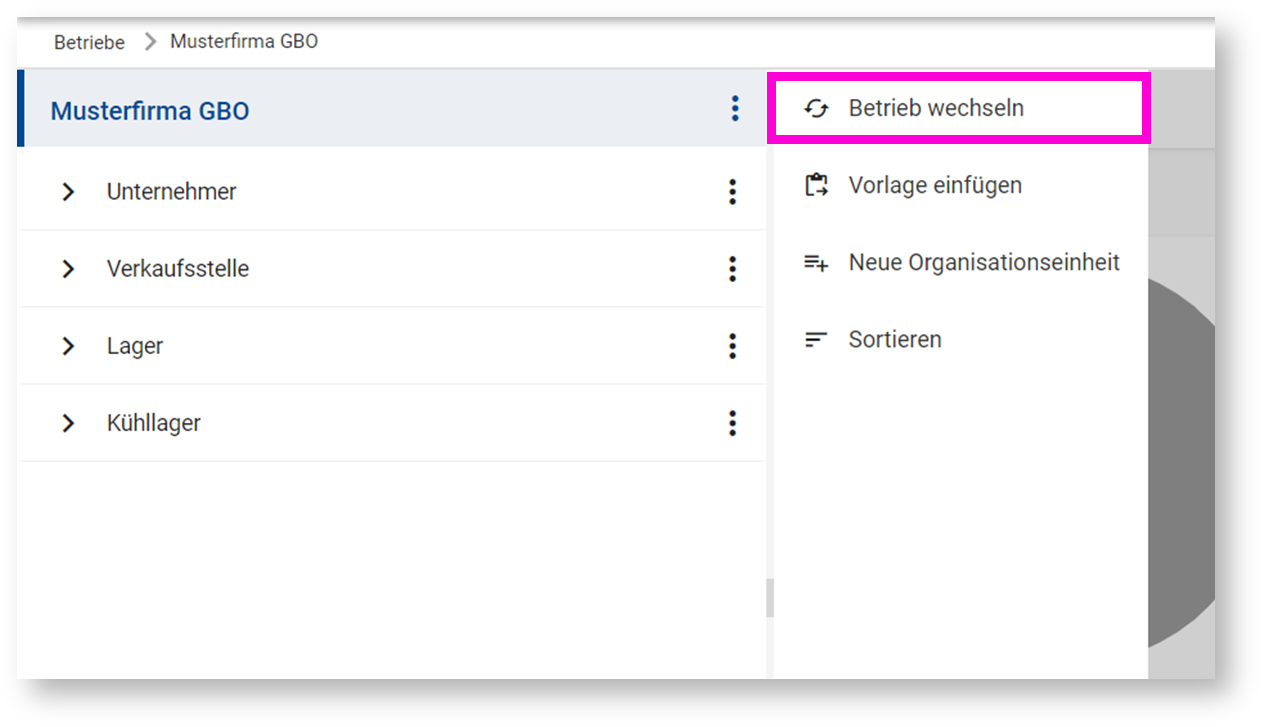Viewport: 1263px width, 727px height.
Task: Expand the Verkaufsstelle chevron
Action: (x=68, y=269)
